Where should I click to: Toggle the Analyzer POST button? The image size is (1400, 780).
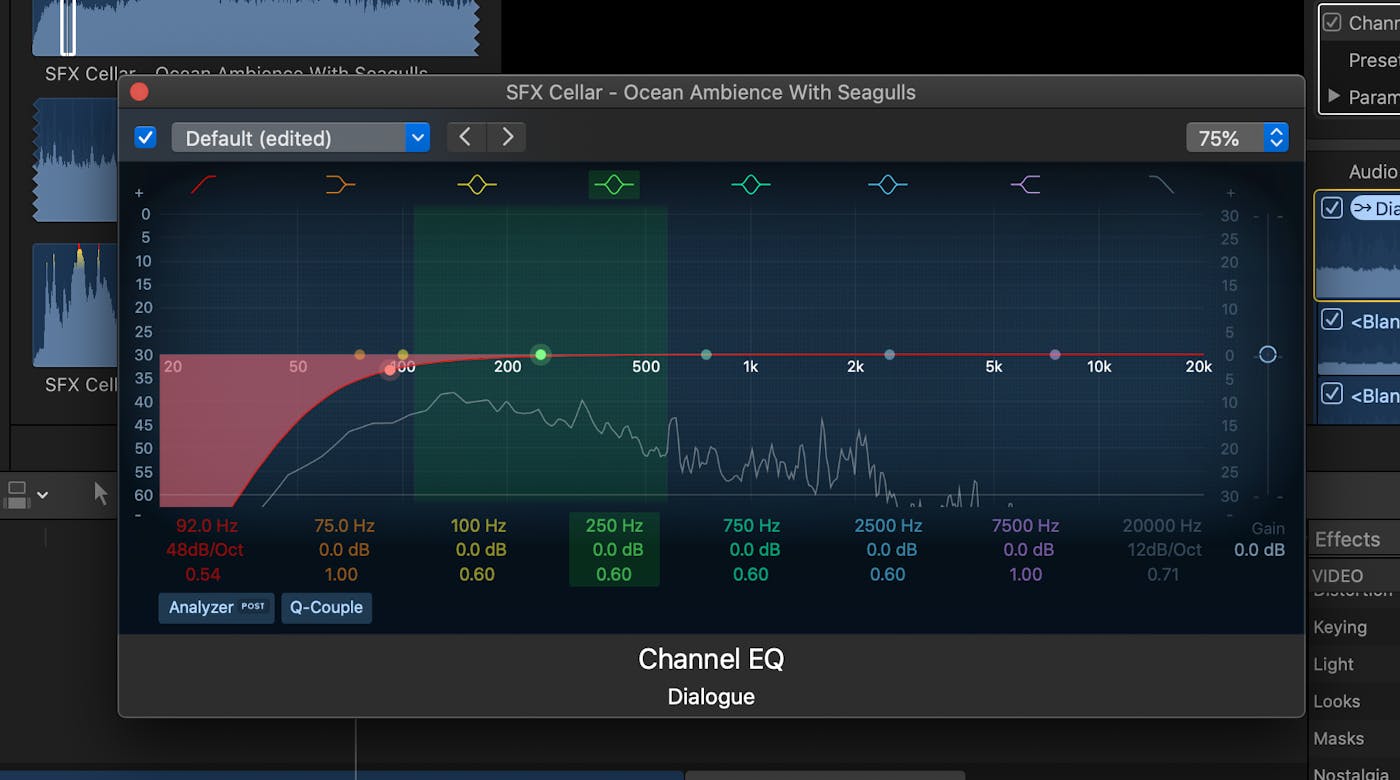(x=216, y=607)
